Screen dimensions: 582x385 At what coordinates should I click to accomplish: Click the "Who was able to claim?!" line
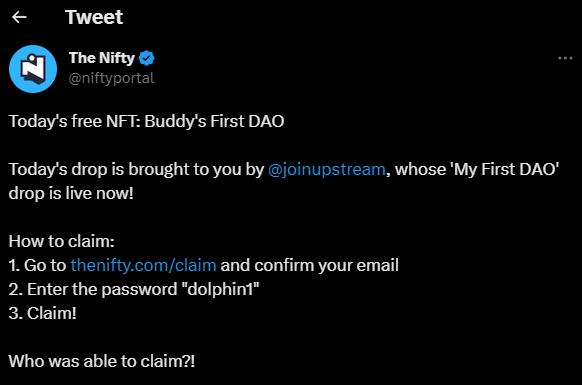click(x=102, y=361)
